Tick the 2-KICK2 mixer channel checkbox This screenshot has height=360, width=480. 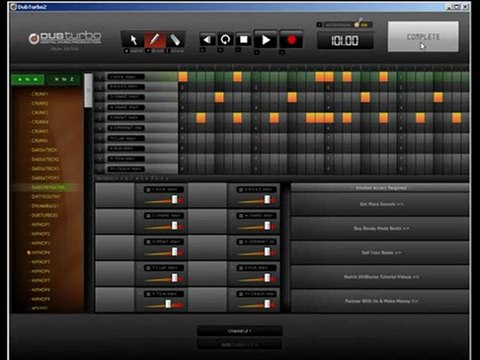click(241, 190)
